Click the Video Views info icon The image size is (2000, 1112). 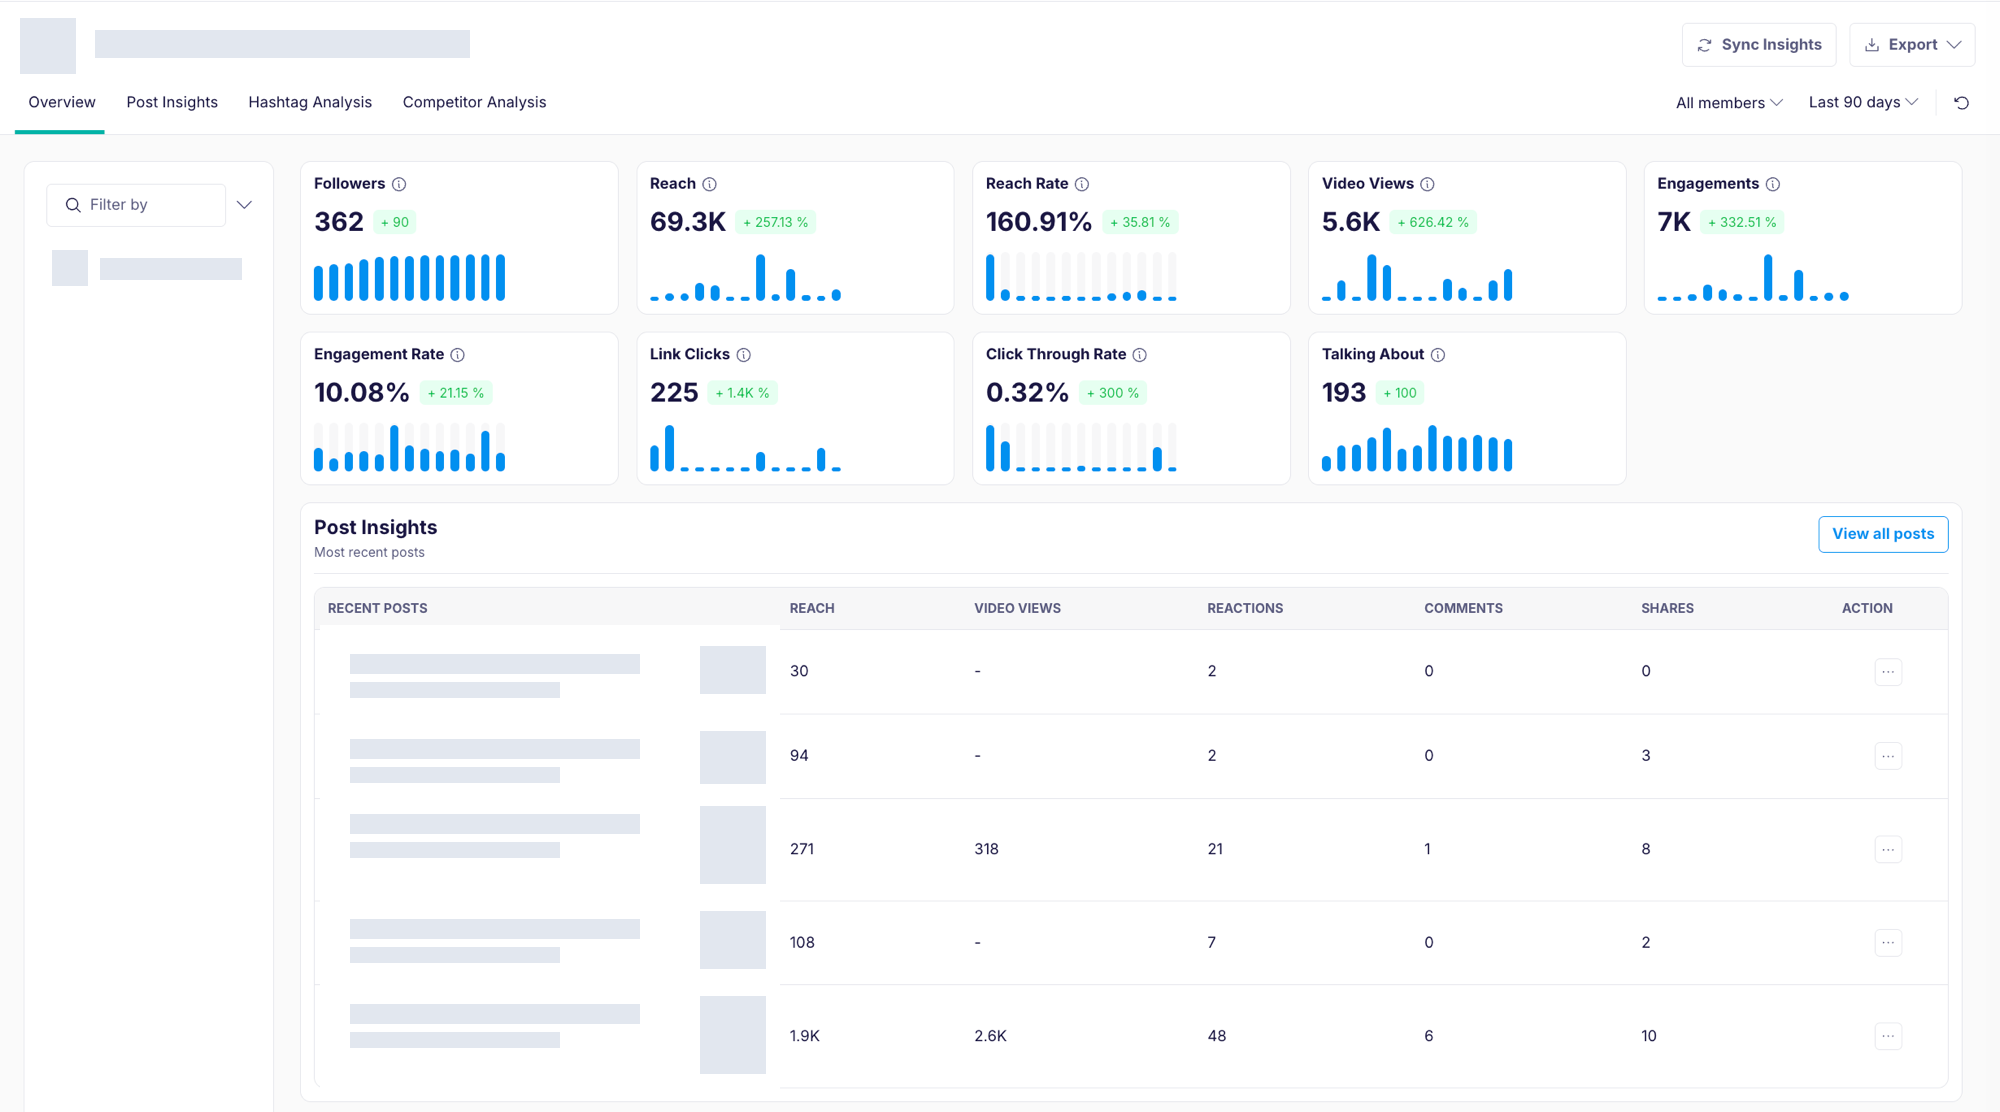(x=1427, y=184)
